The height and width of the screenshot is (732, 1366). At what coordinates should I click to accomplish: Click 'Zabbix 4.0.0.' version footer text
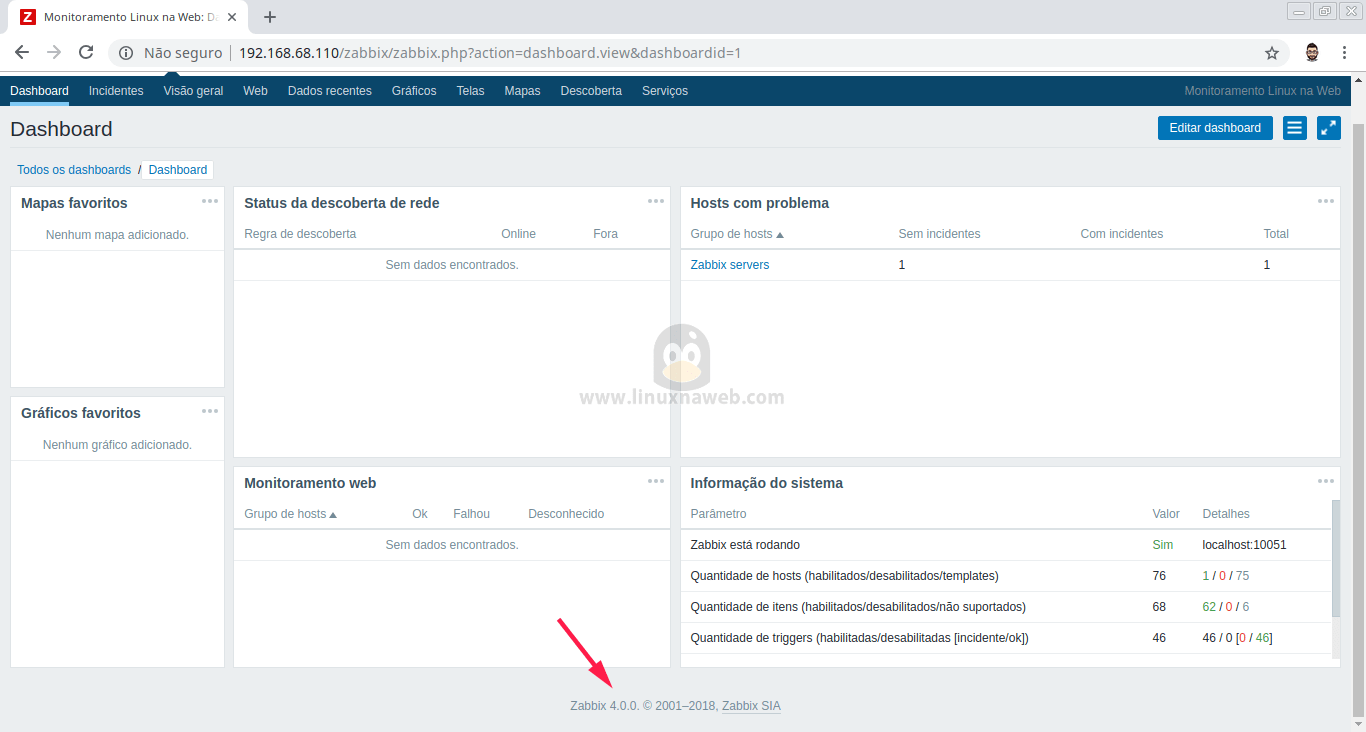click(604, 706)
